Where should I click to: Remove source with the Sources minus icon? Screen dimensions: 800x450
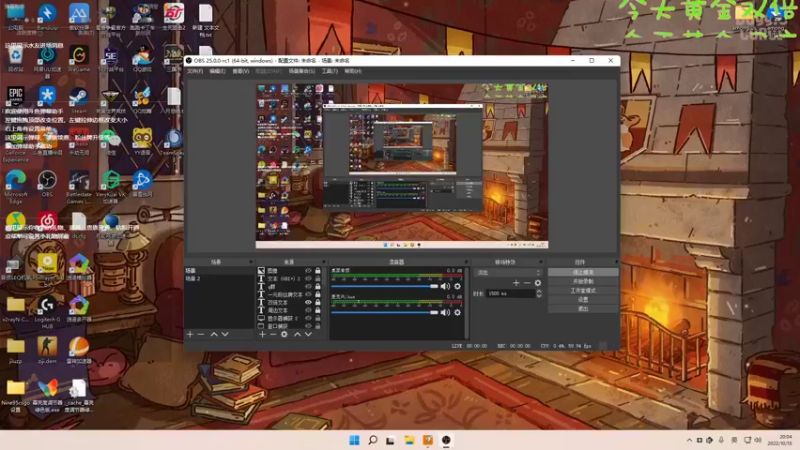click(273, 334)
